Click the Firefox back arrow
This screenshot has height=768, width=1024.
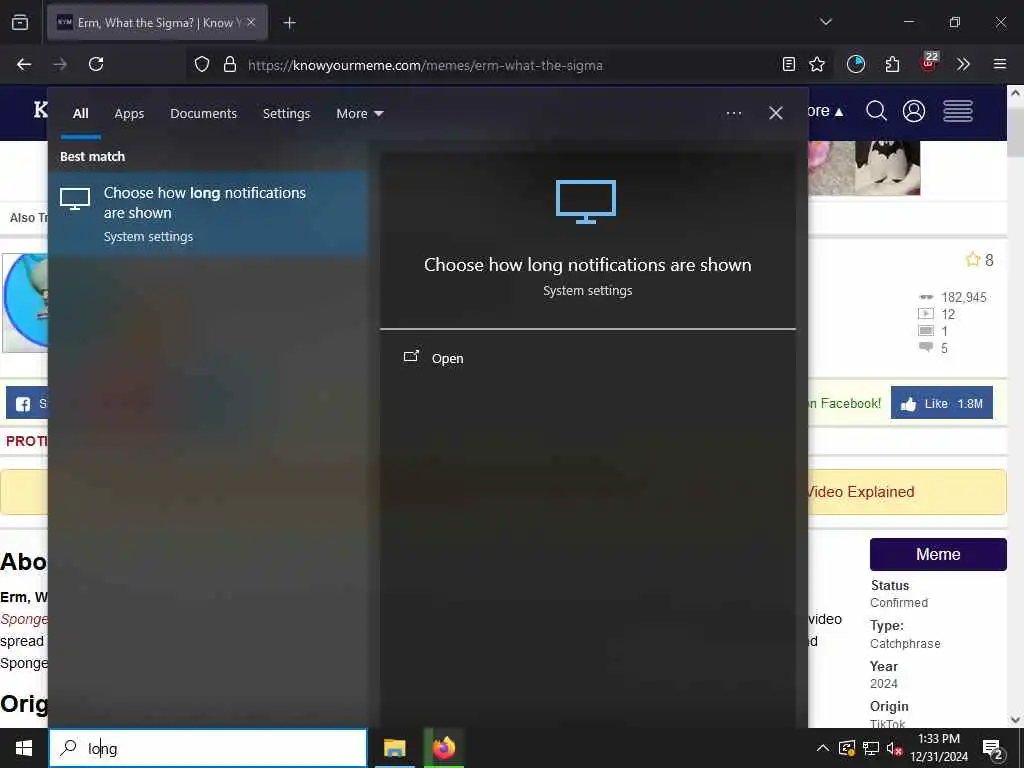pyautogui.click(x=24, y=64)
